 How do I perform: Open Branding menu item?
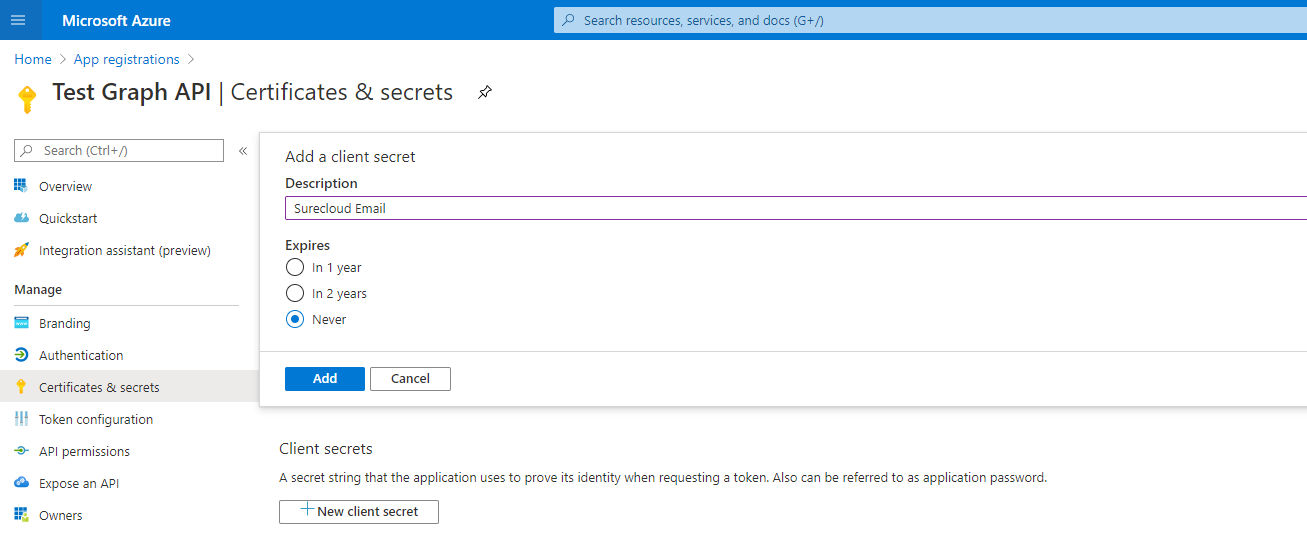[65, 323]
